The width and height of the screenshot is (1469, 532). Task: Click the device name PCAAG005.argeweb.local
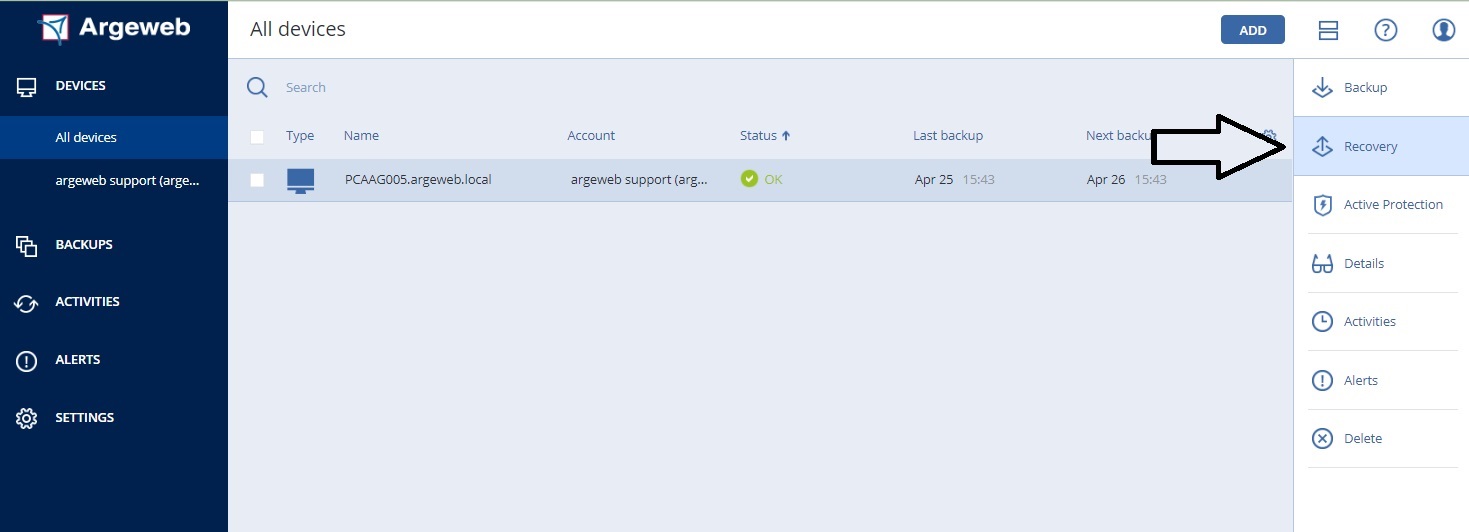click(418, 180)
